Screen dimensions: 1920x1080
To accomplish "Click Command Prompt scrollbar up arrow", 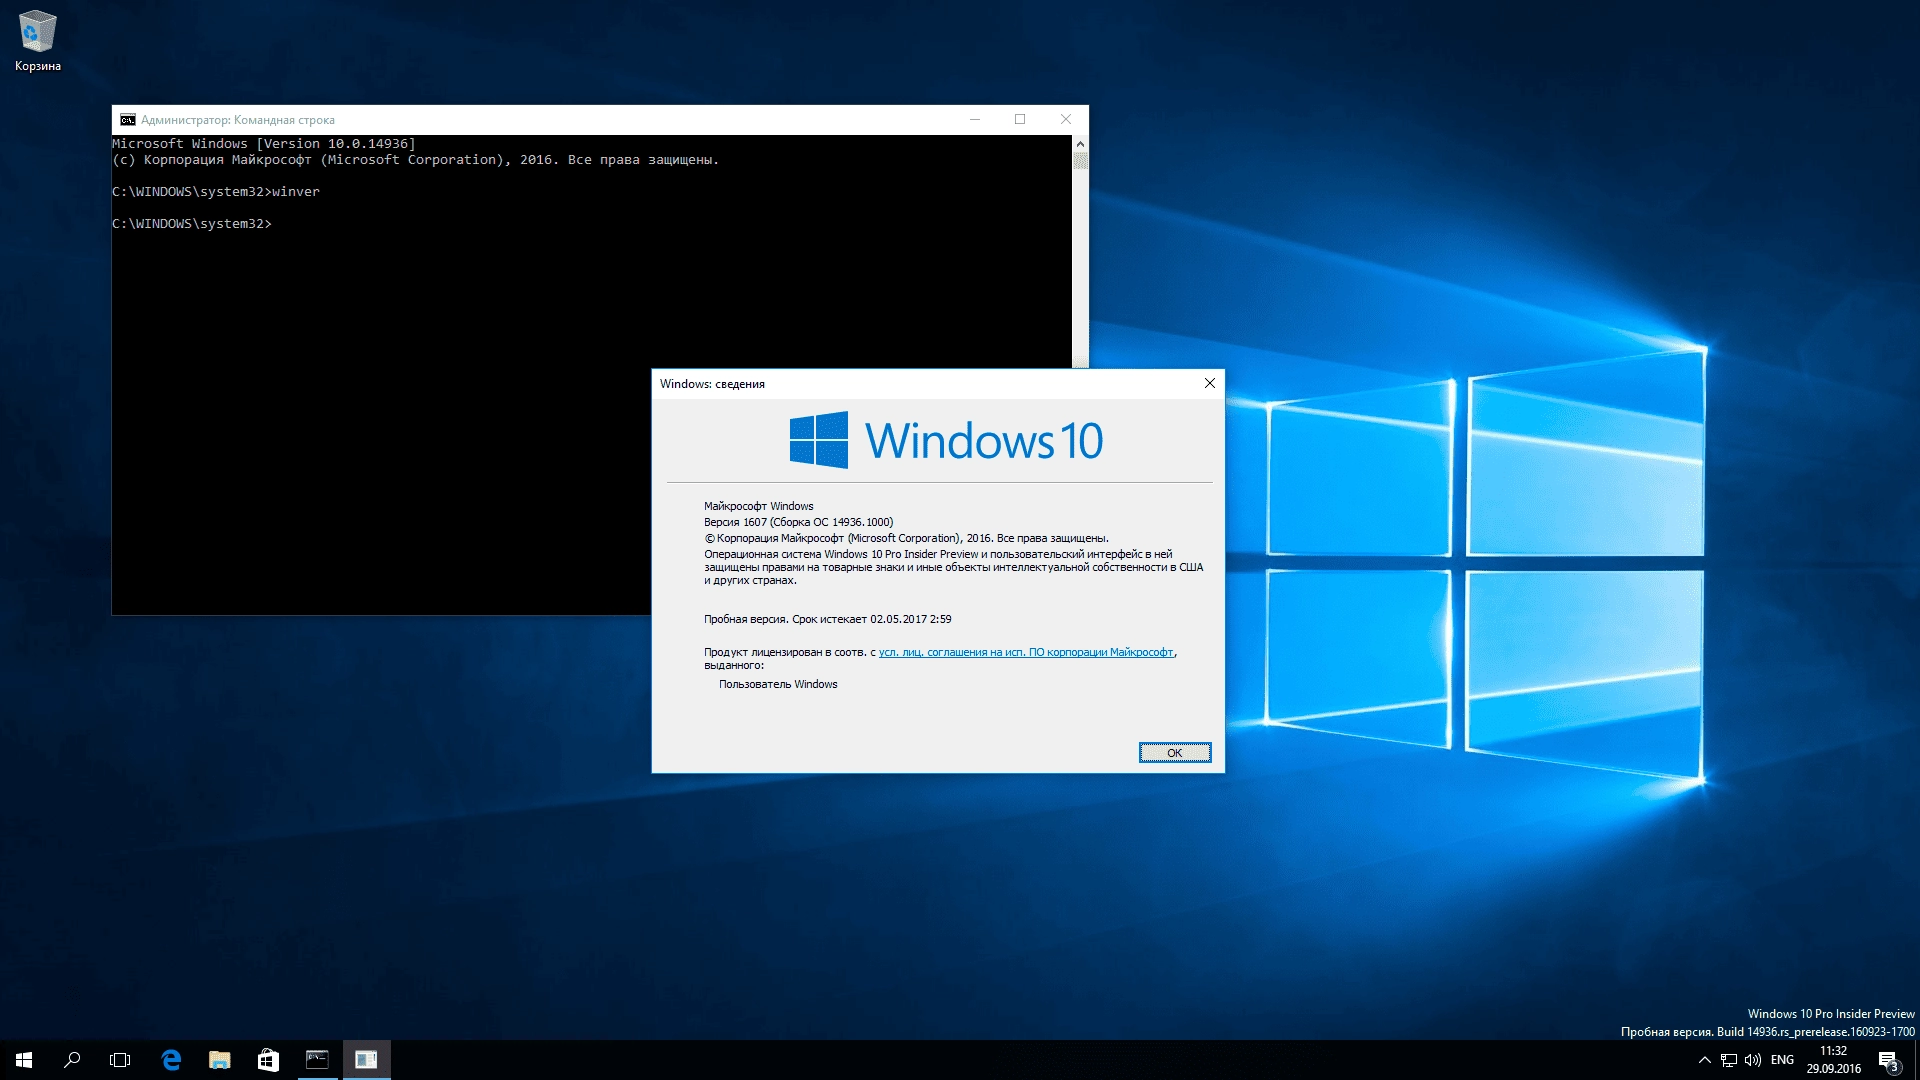I will (x=1080, y=144).
